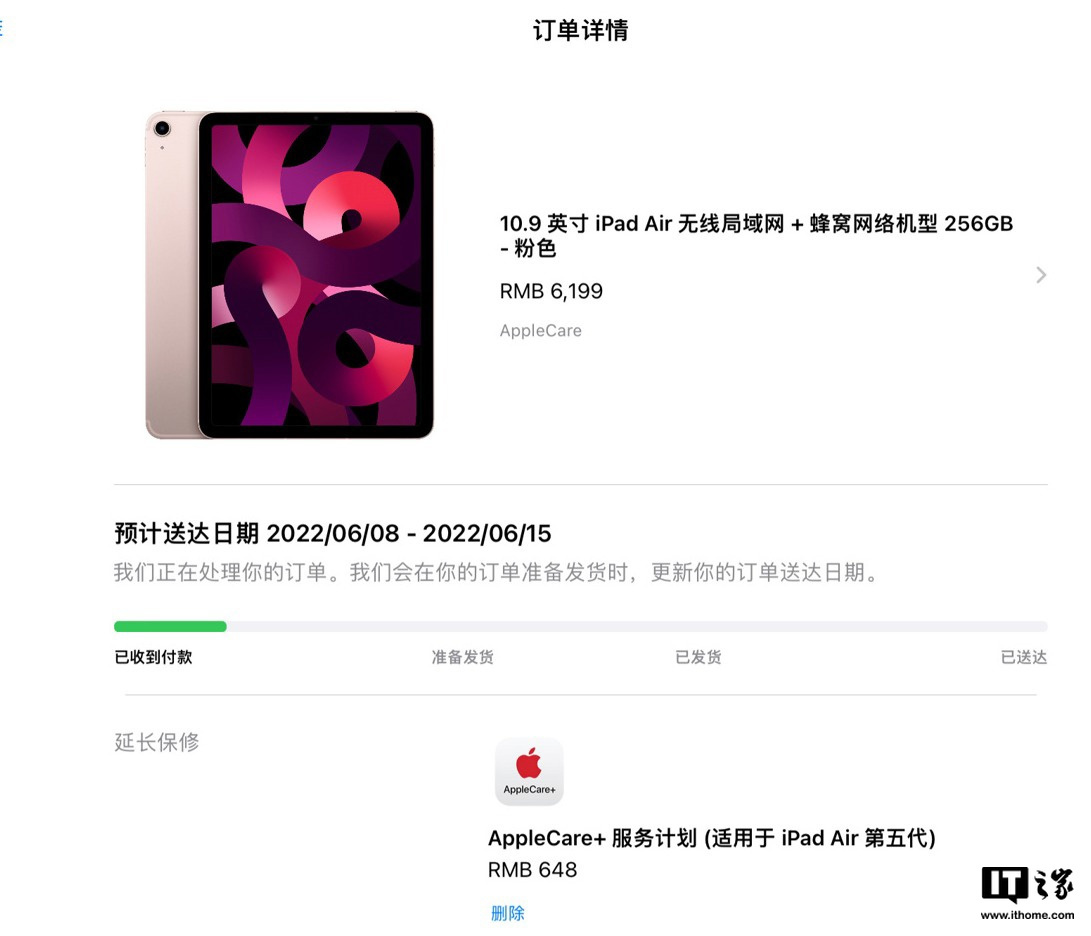Click the 预计送达日期 delivery date heading
Viewport: 1091px width, 936px height.
point(333,533)
